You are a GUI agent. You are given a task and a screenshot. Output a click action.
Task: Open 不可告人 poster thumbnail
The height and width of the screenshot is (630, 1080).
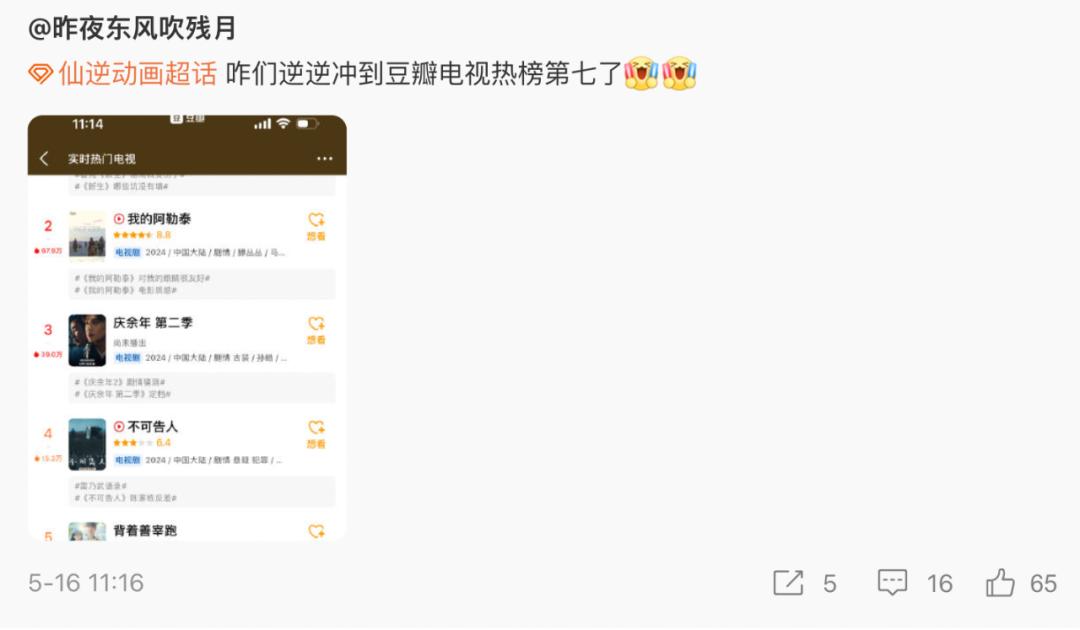pos(87,444)
